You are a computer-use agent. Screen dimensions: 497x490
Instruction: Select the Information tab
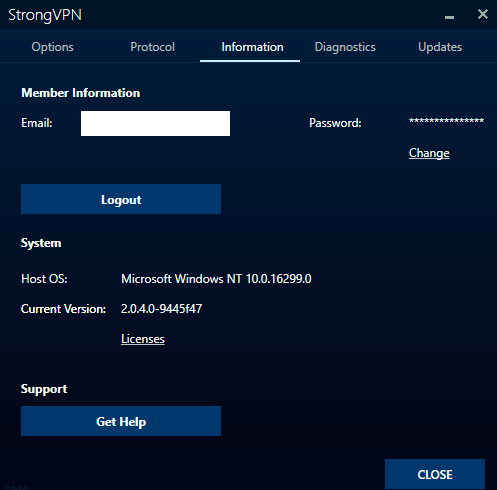pyautogui.click(x=252, y=47)
